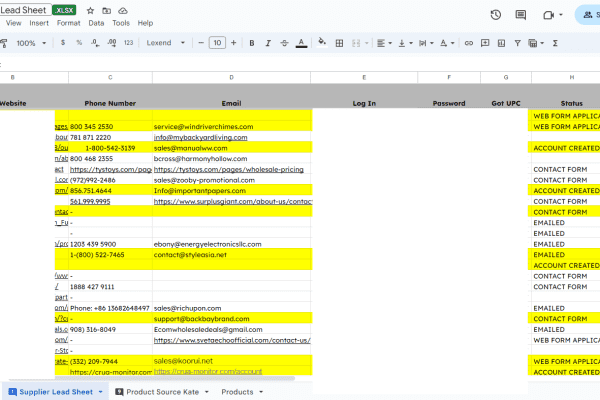Toggle strikethrough formatting
This screenshot has height=400, width=600.
pyautogui.click(x=284, y=43)
